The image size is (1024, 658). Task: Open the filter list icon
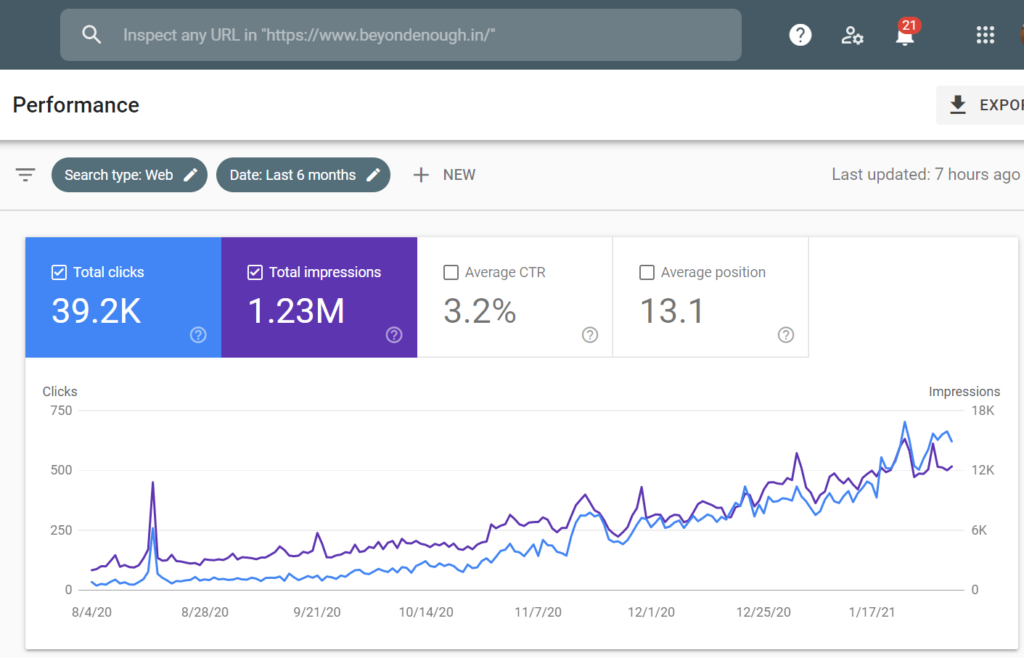pyautogui.click(x=25, y=175)
